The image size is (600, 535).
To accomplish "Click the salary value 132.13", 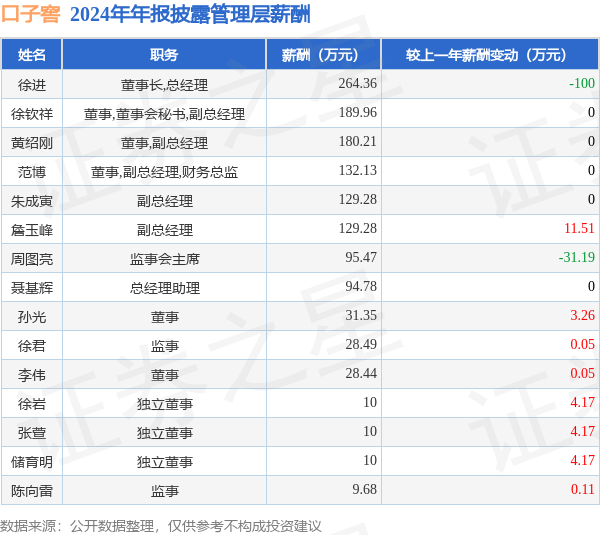I will 357,171.
